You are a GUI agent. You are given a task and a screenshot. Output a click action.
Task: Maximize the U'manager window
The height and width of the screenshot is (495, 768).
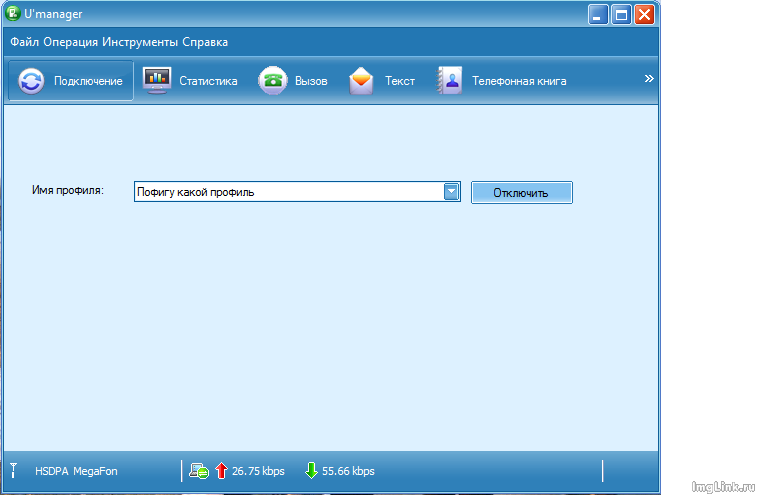point(621,15)
